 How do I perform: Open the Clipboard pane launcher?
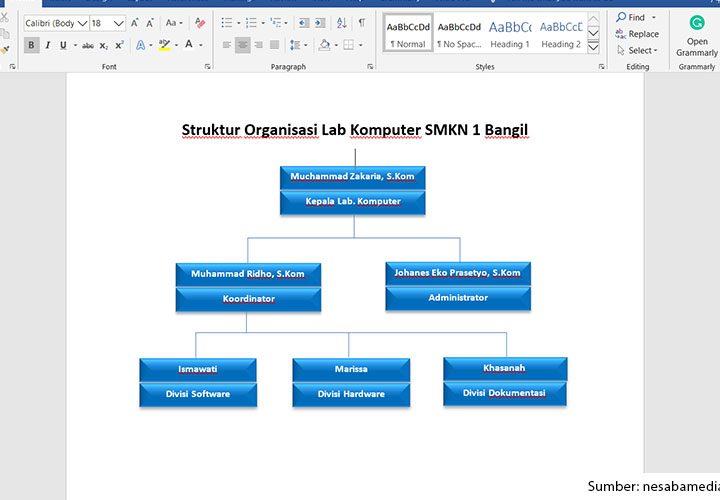coord(12,67)
